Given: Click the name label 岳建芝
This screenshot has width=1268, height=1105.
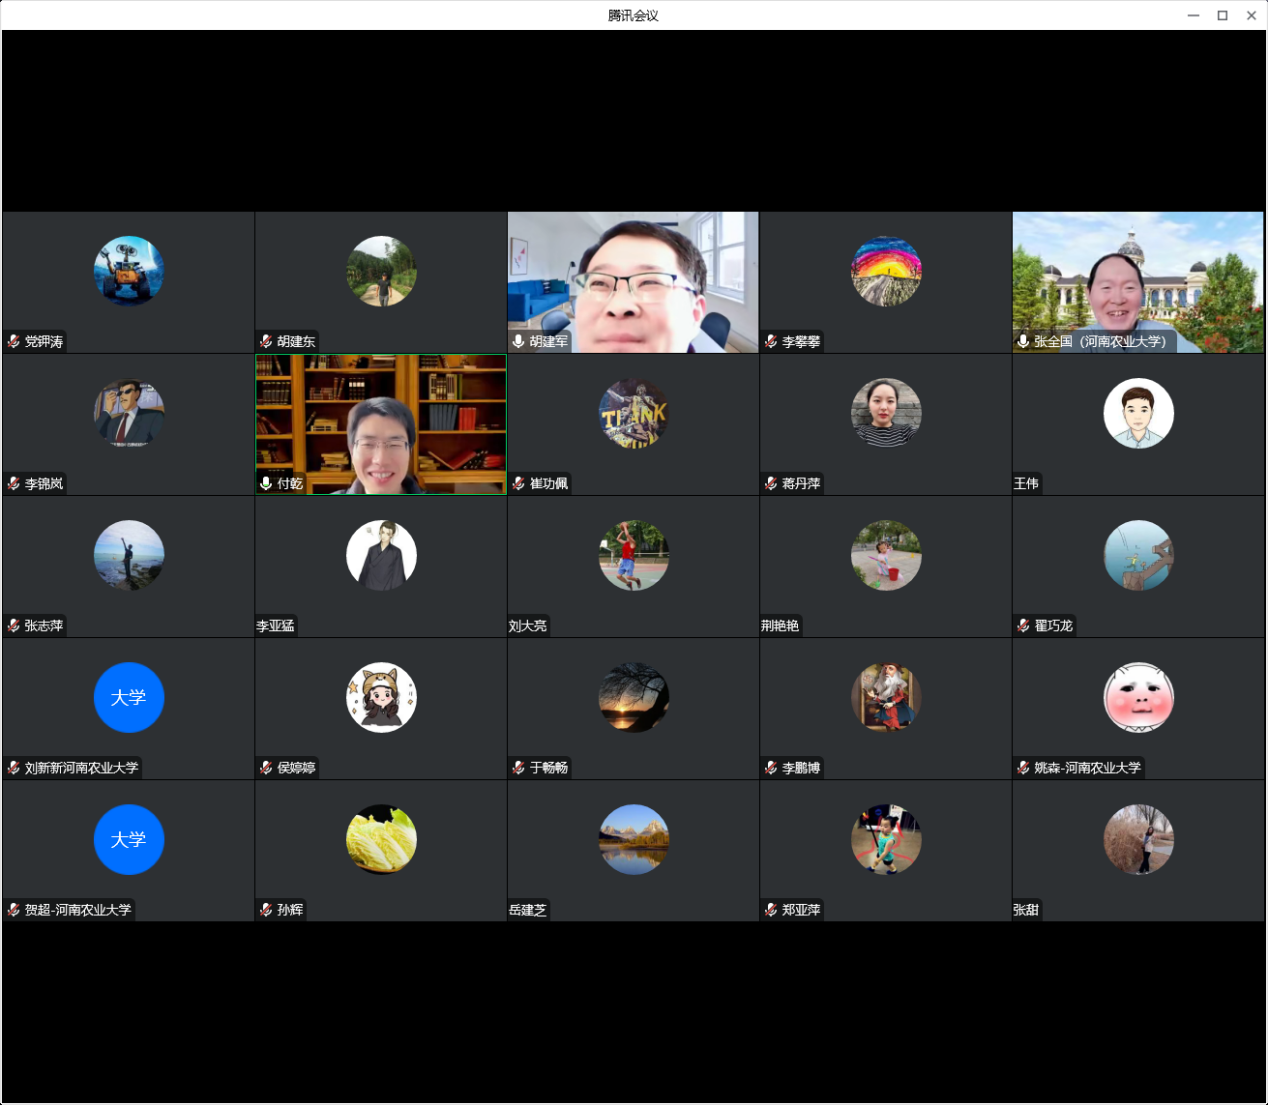Looking at the screenshot, I should click(528, 910).
